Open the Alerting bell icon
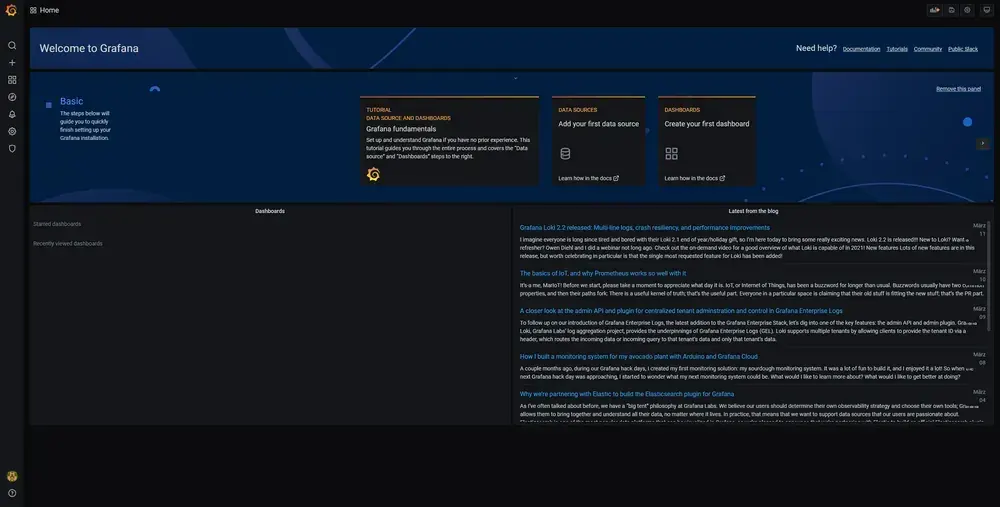This screenshot has width=1000, height=507. click(12, 114)
